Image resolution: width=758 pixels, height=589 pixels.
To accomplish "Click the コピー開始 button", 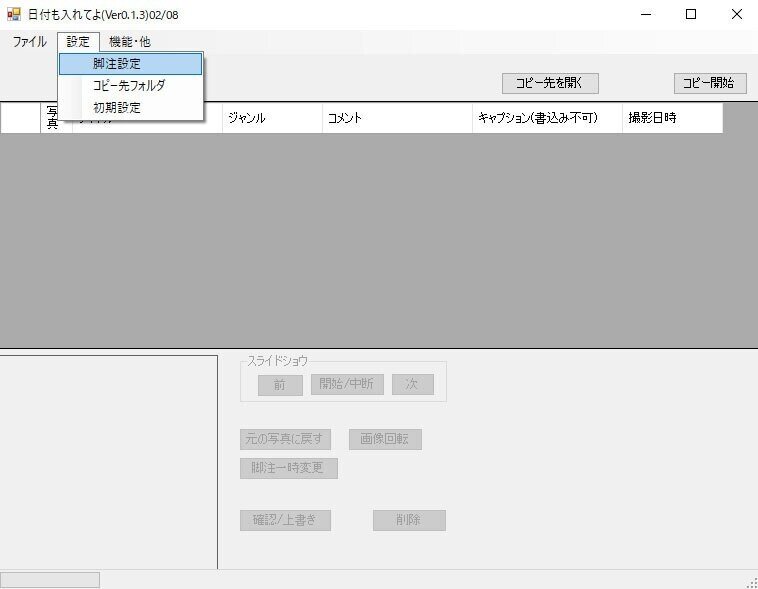I will (x=710, y=83).
